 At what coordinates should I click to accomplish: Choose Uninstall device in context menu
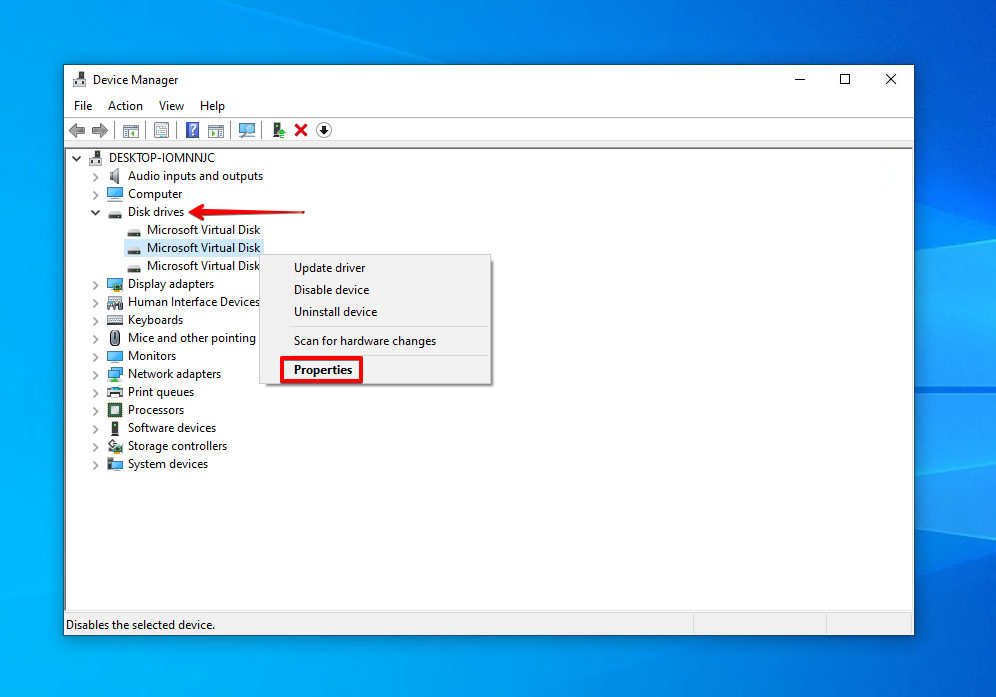[x=335, y=312]
